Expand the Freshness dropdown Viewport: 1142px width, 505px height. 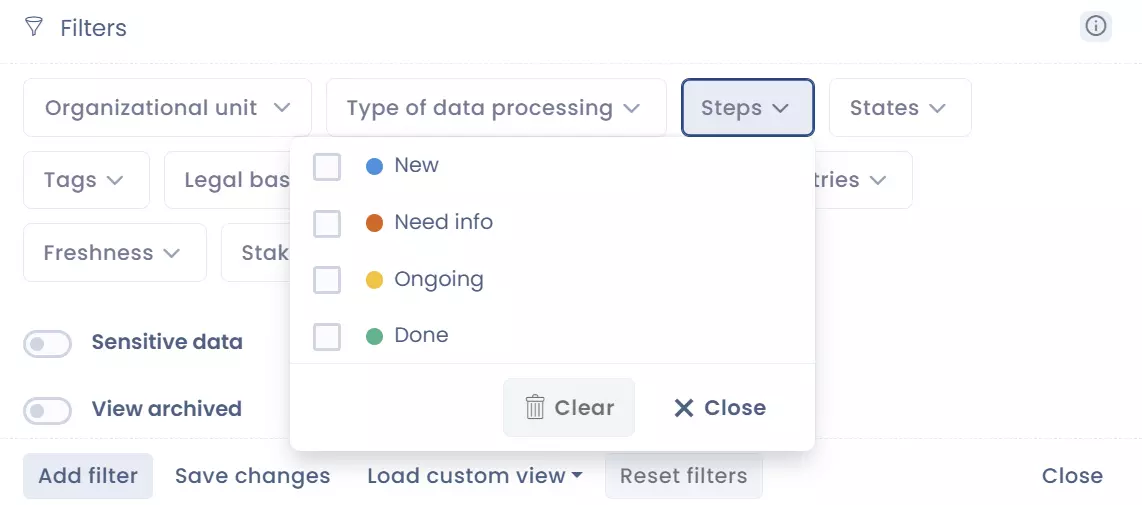click(x=113, y=253)
